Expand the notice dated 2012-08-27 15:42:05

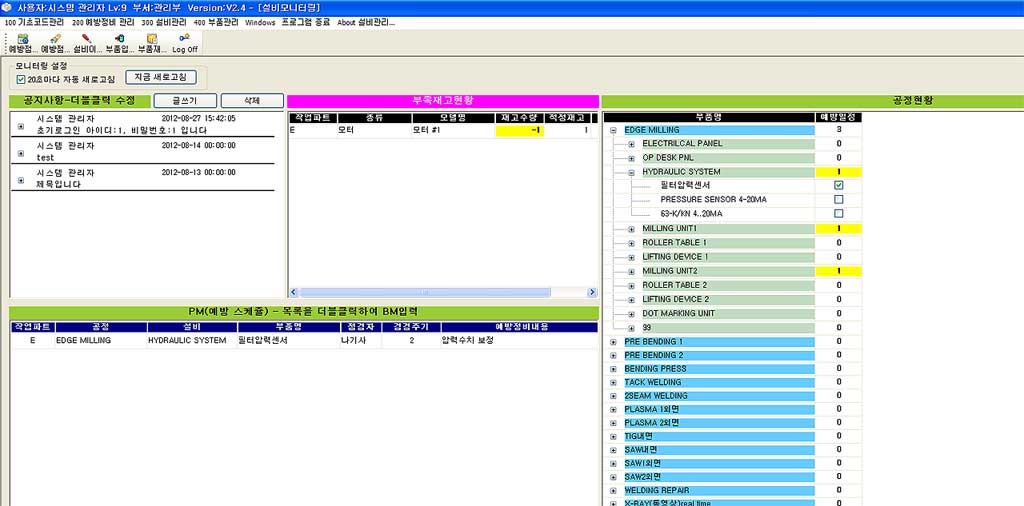coord(21,125)
